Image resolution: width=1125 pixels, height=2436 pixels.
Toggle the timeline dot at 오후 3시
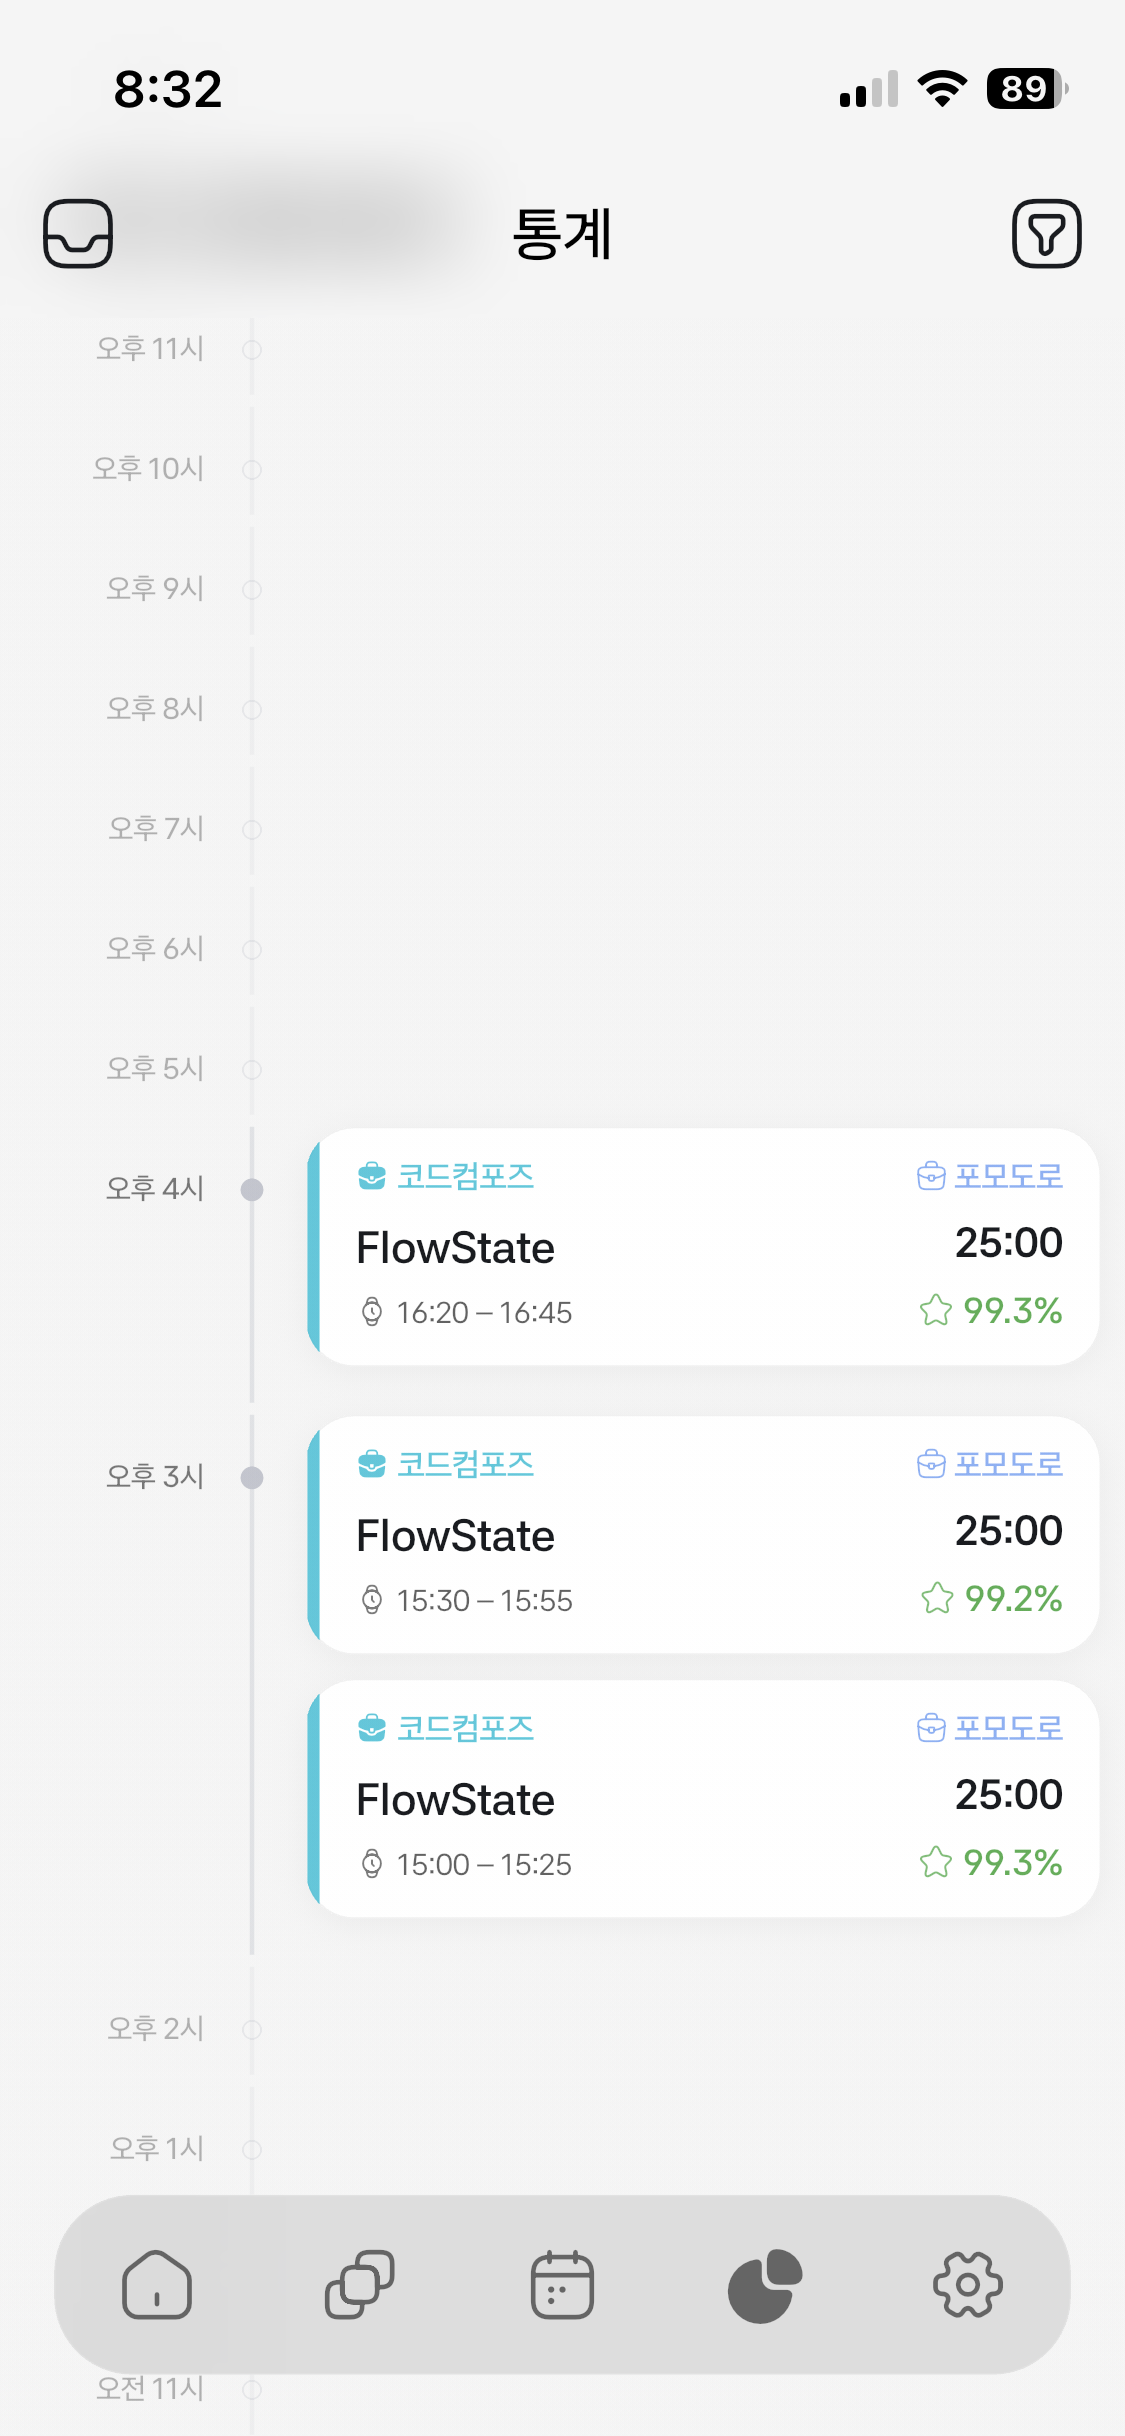point(251,1477)
